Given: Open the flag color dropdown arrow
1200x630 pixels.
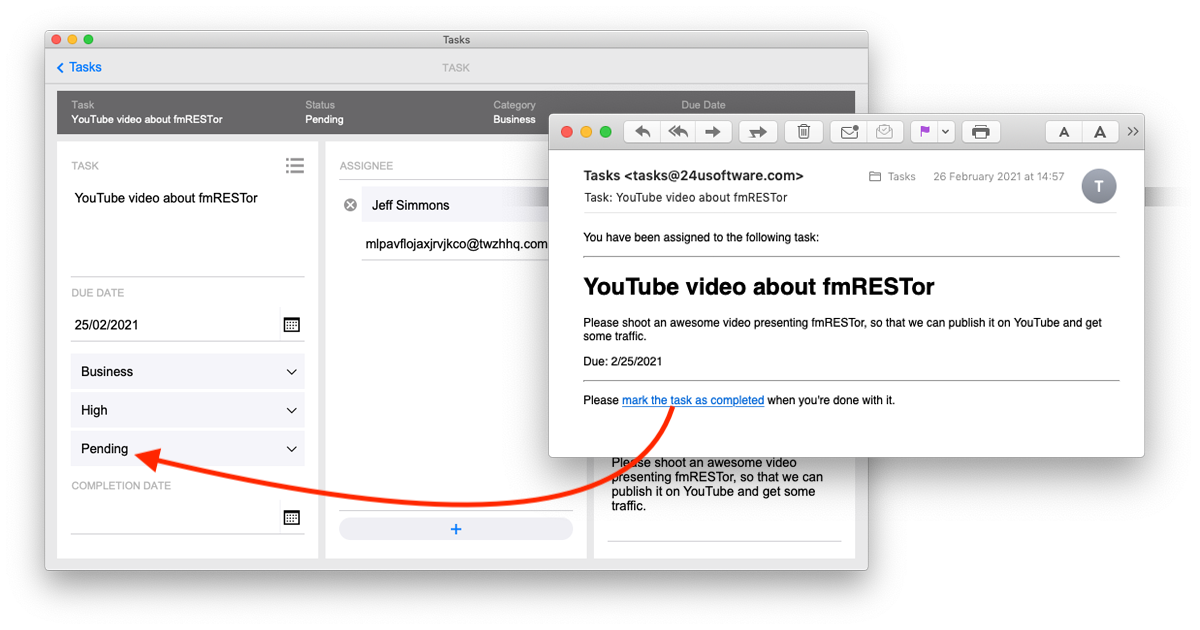Looking at the screenshot, I should click(946, 132).
